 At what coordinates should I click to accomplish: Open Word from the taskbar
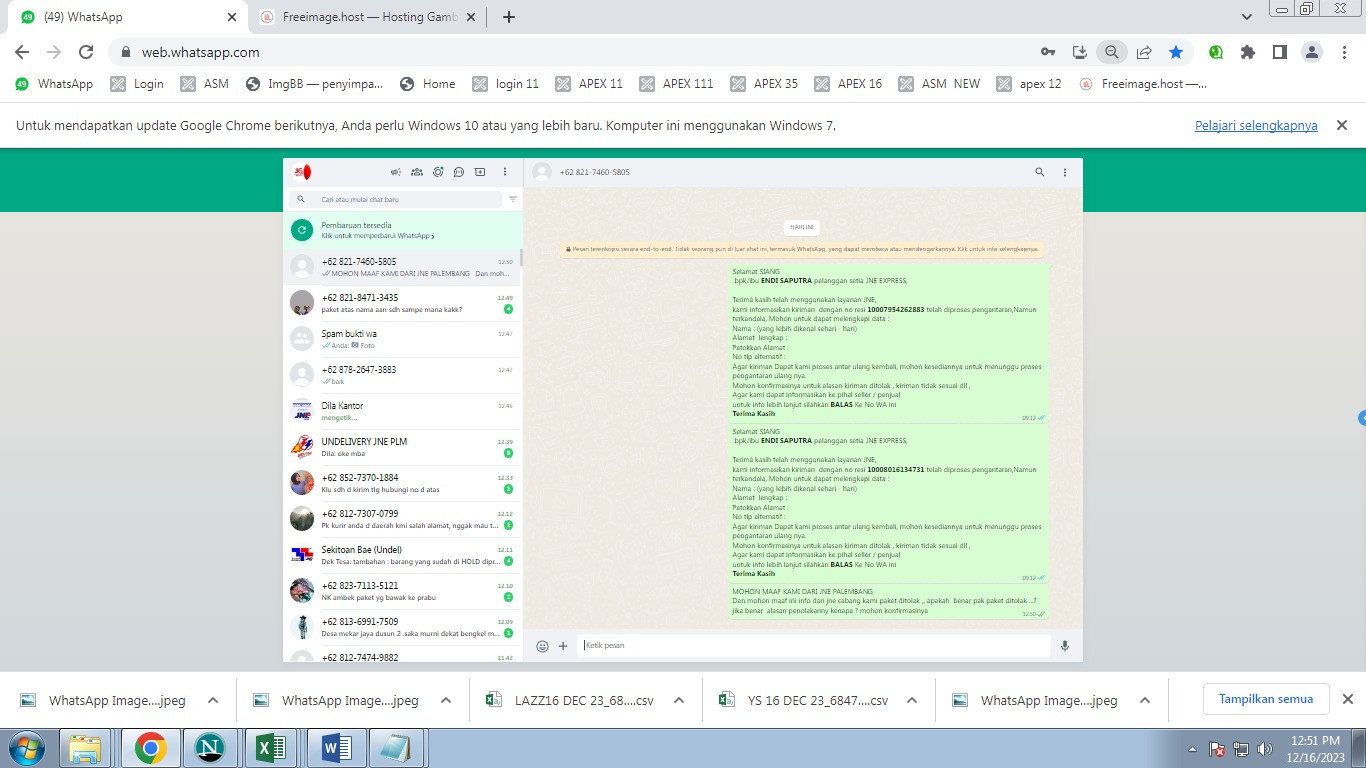coord(334,748)
